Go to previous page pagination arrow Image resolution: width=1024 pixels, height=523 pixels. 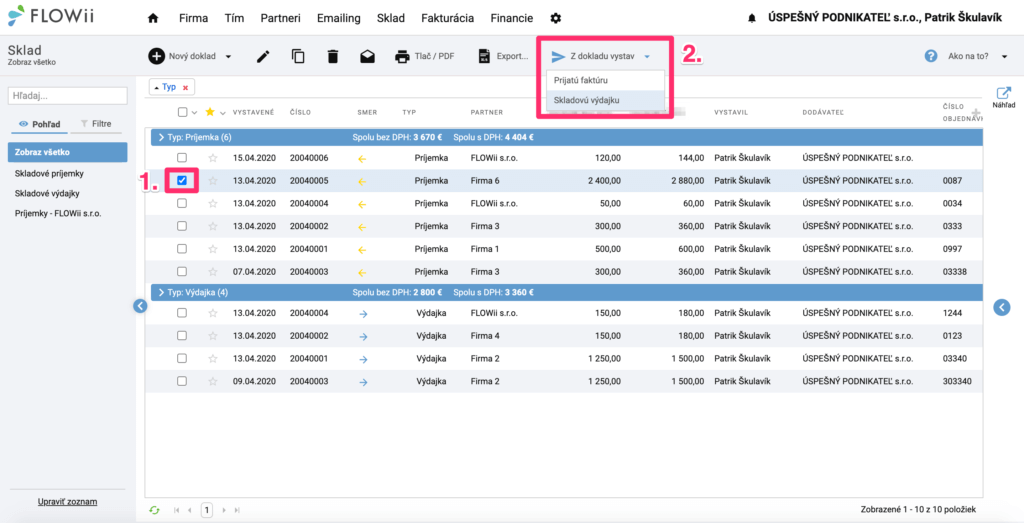[x=189, y=510]
